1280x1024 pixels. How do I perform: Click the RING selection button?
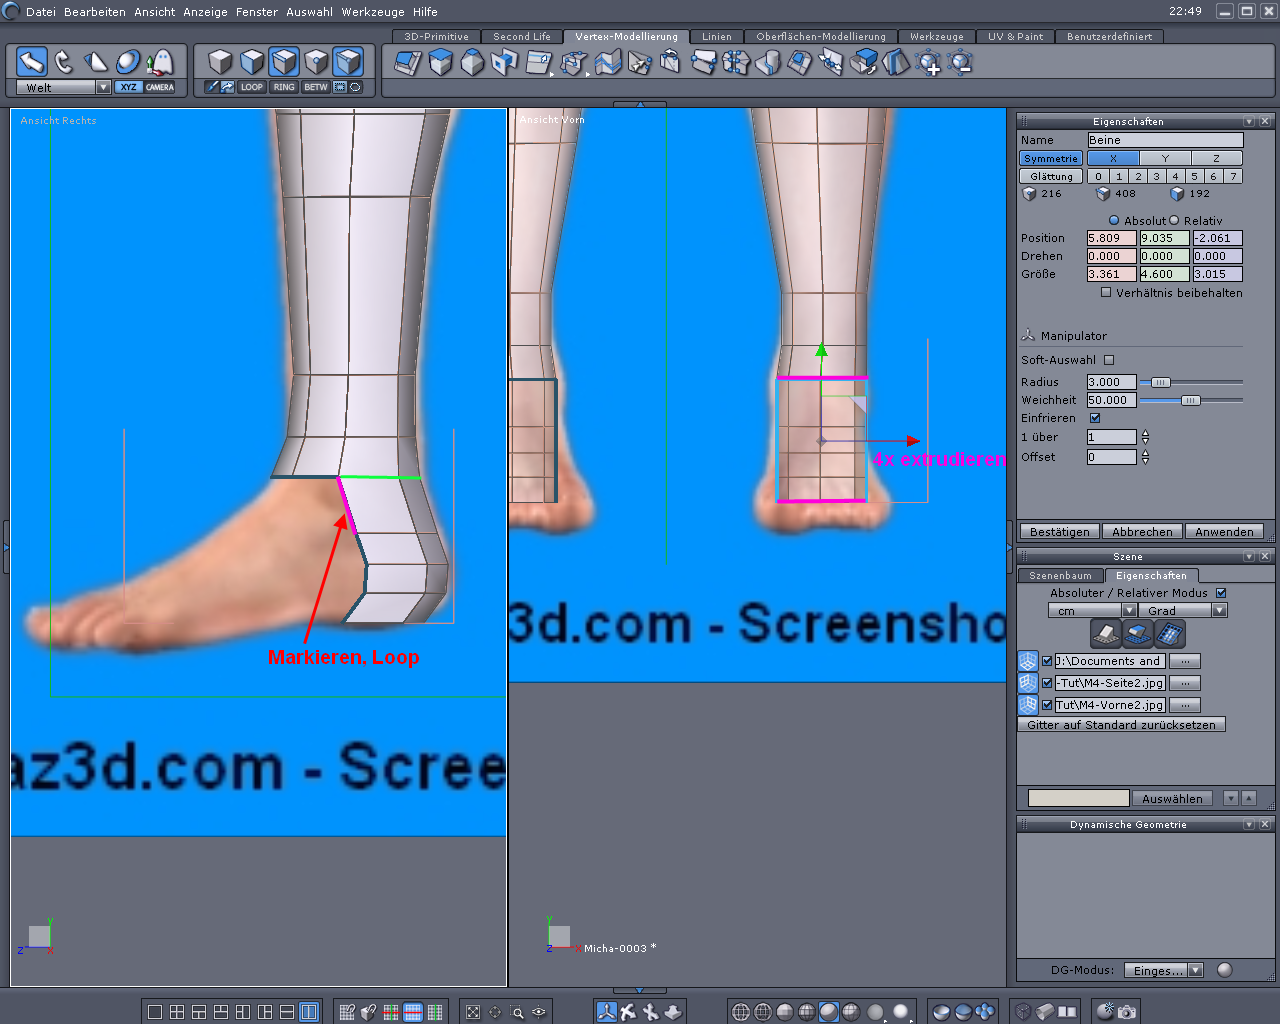click(284, 87)
